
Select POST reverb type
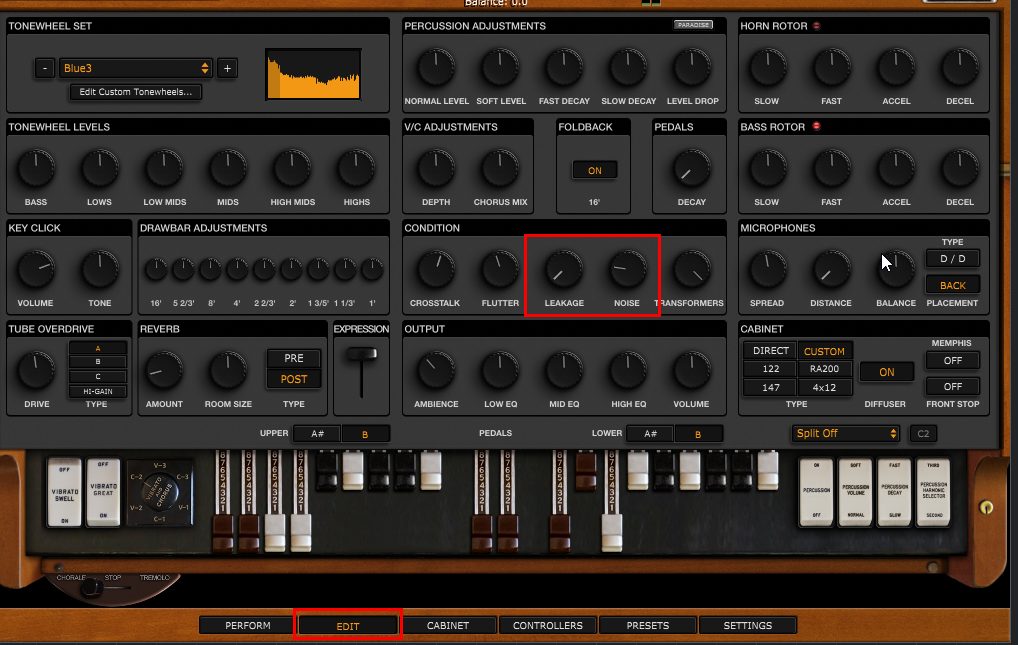(293, 379)
